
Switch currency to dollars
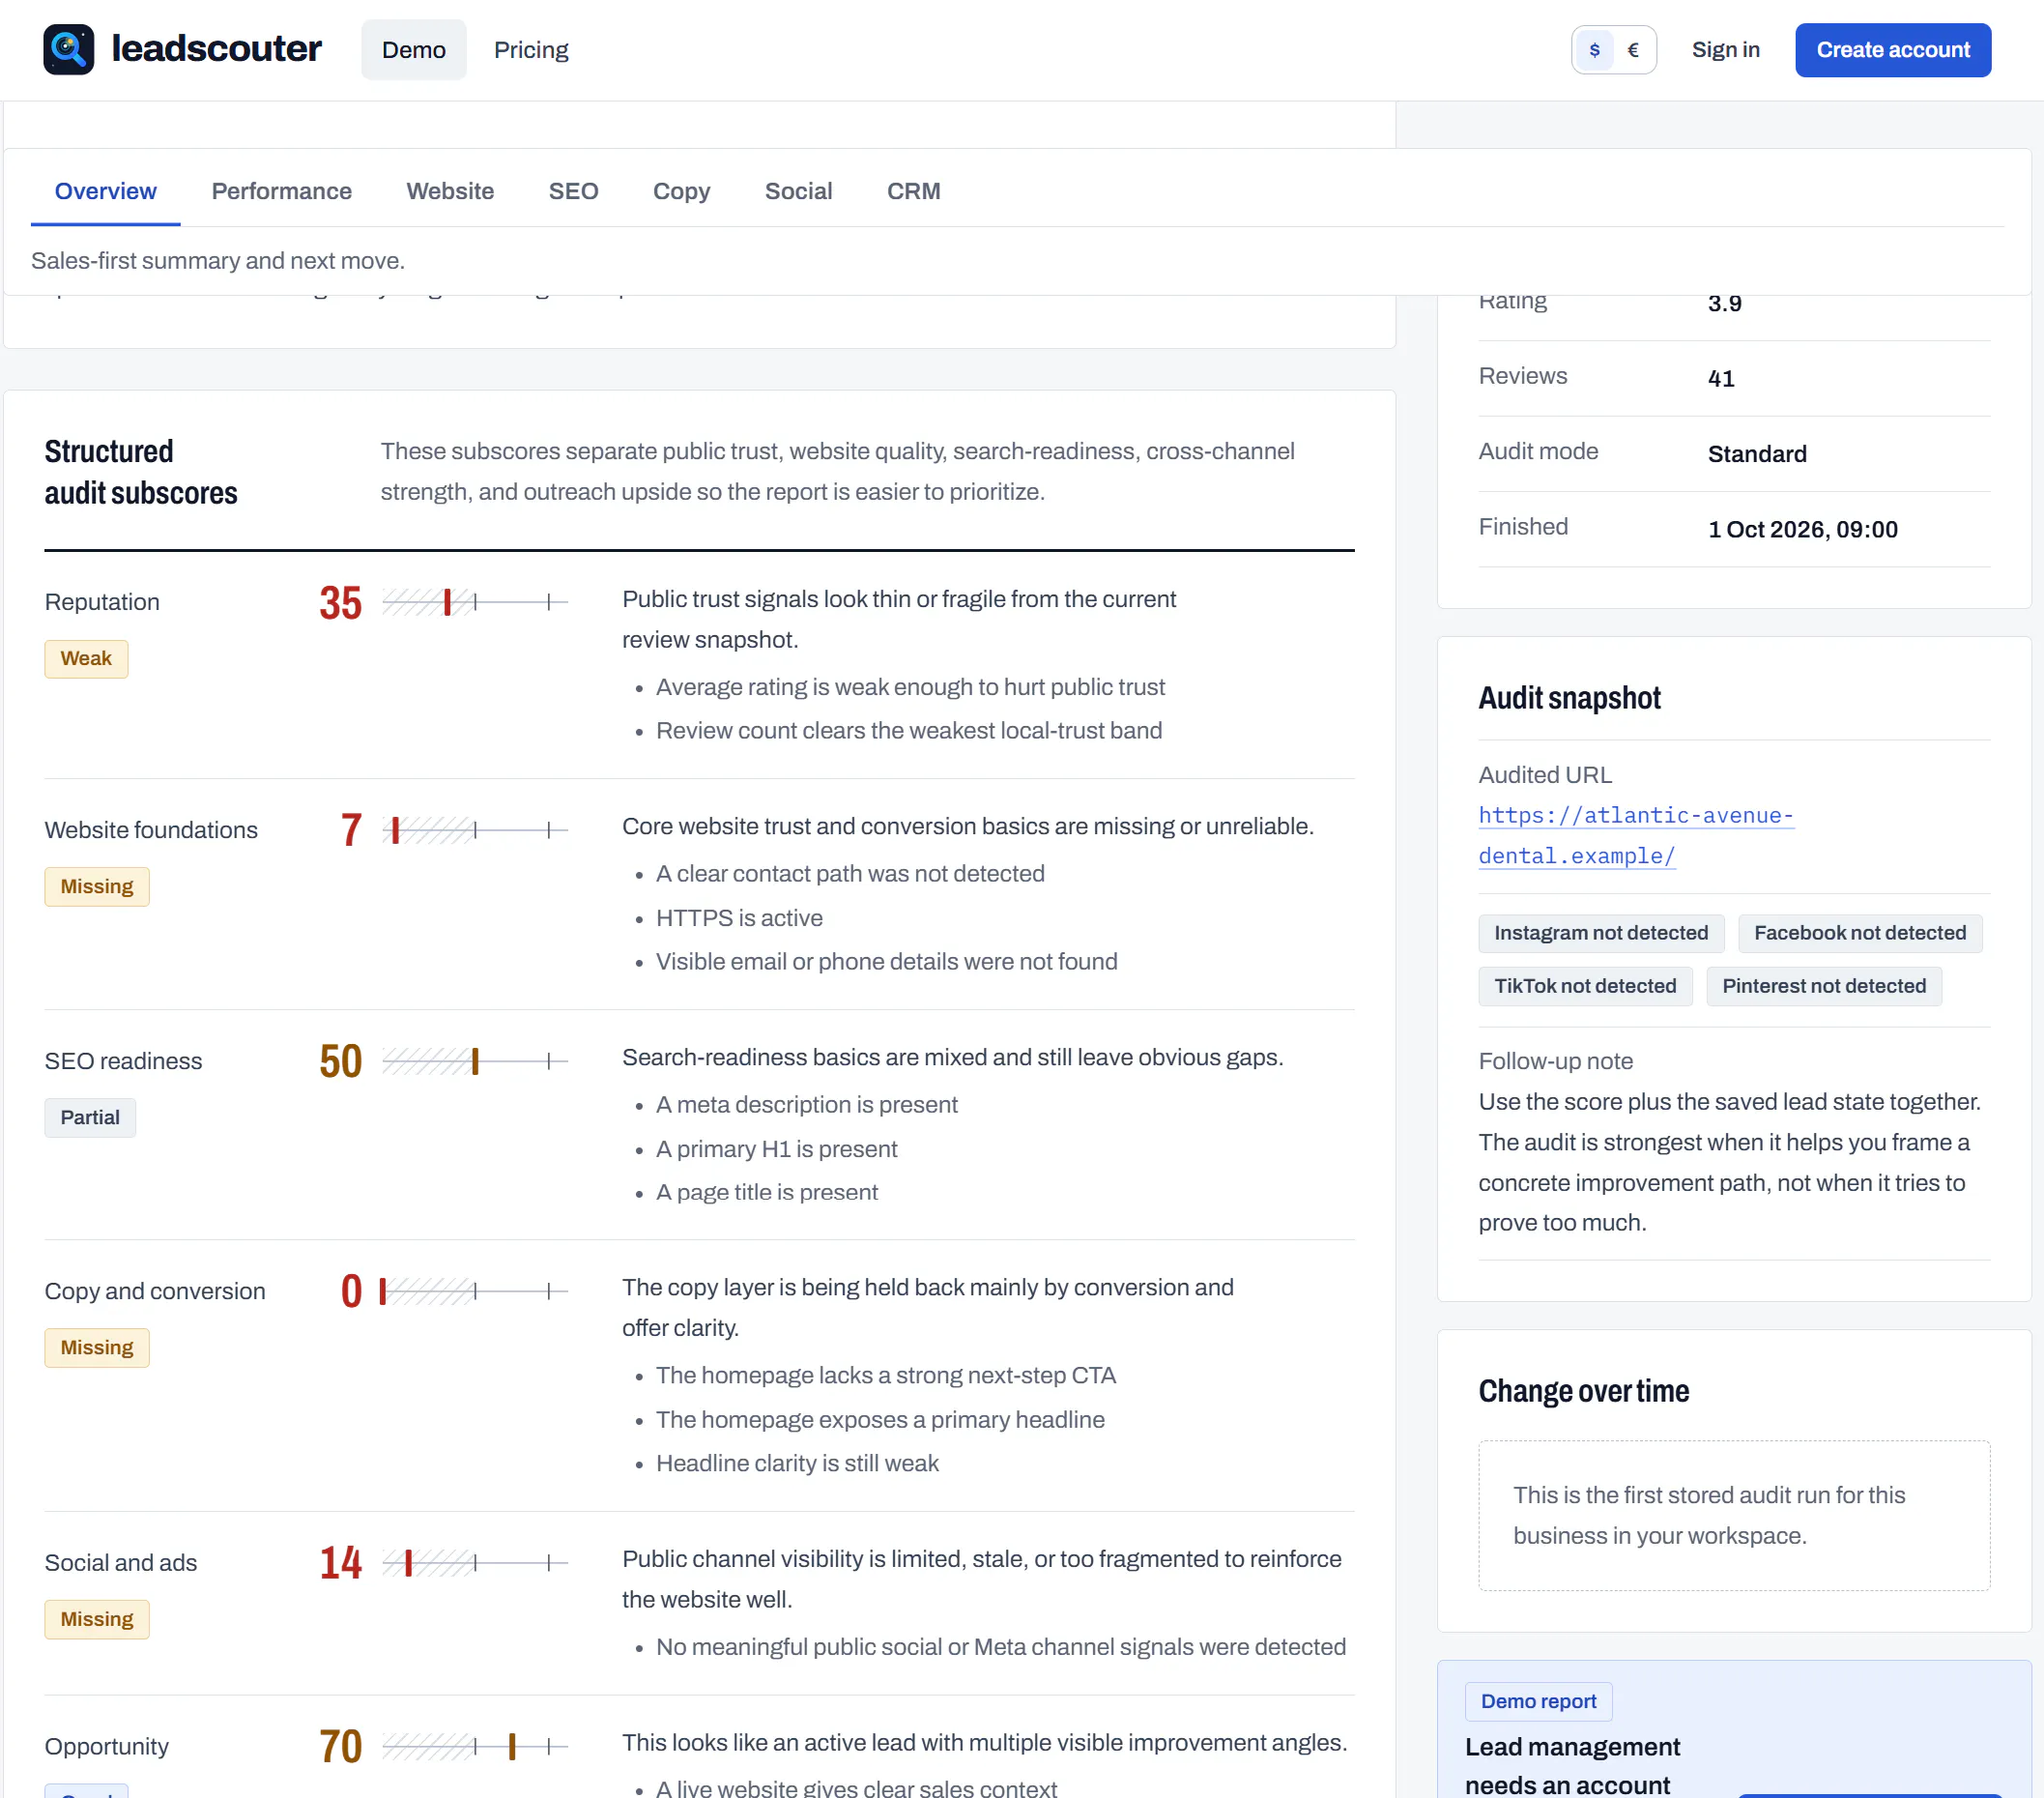pyautogui.click(x=1594, y=50)
